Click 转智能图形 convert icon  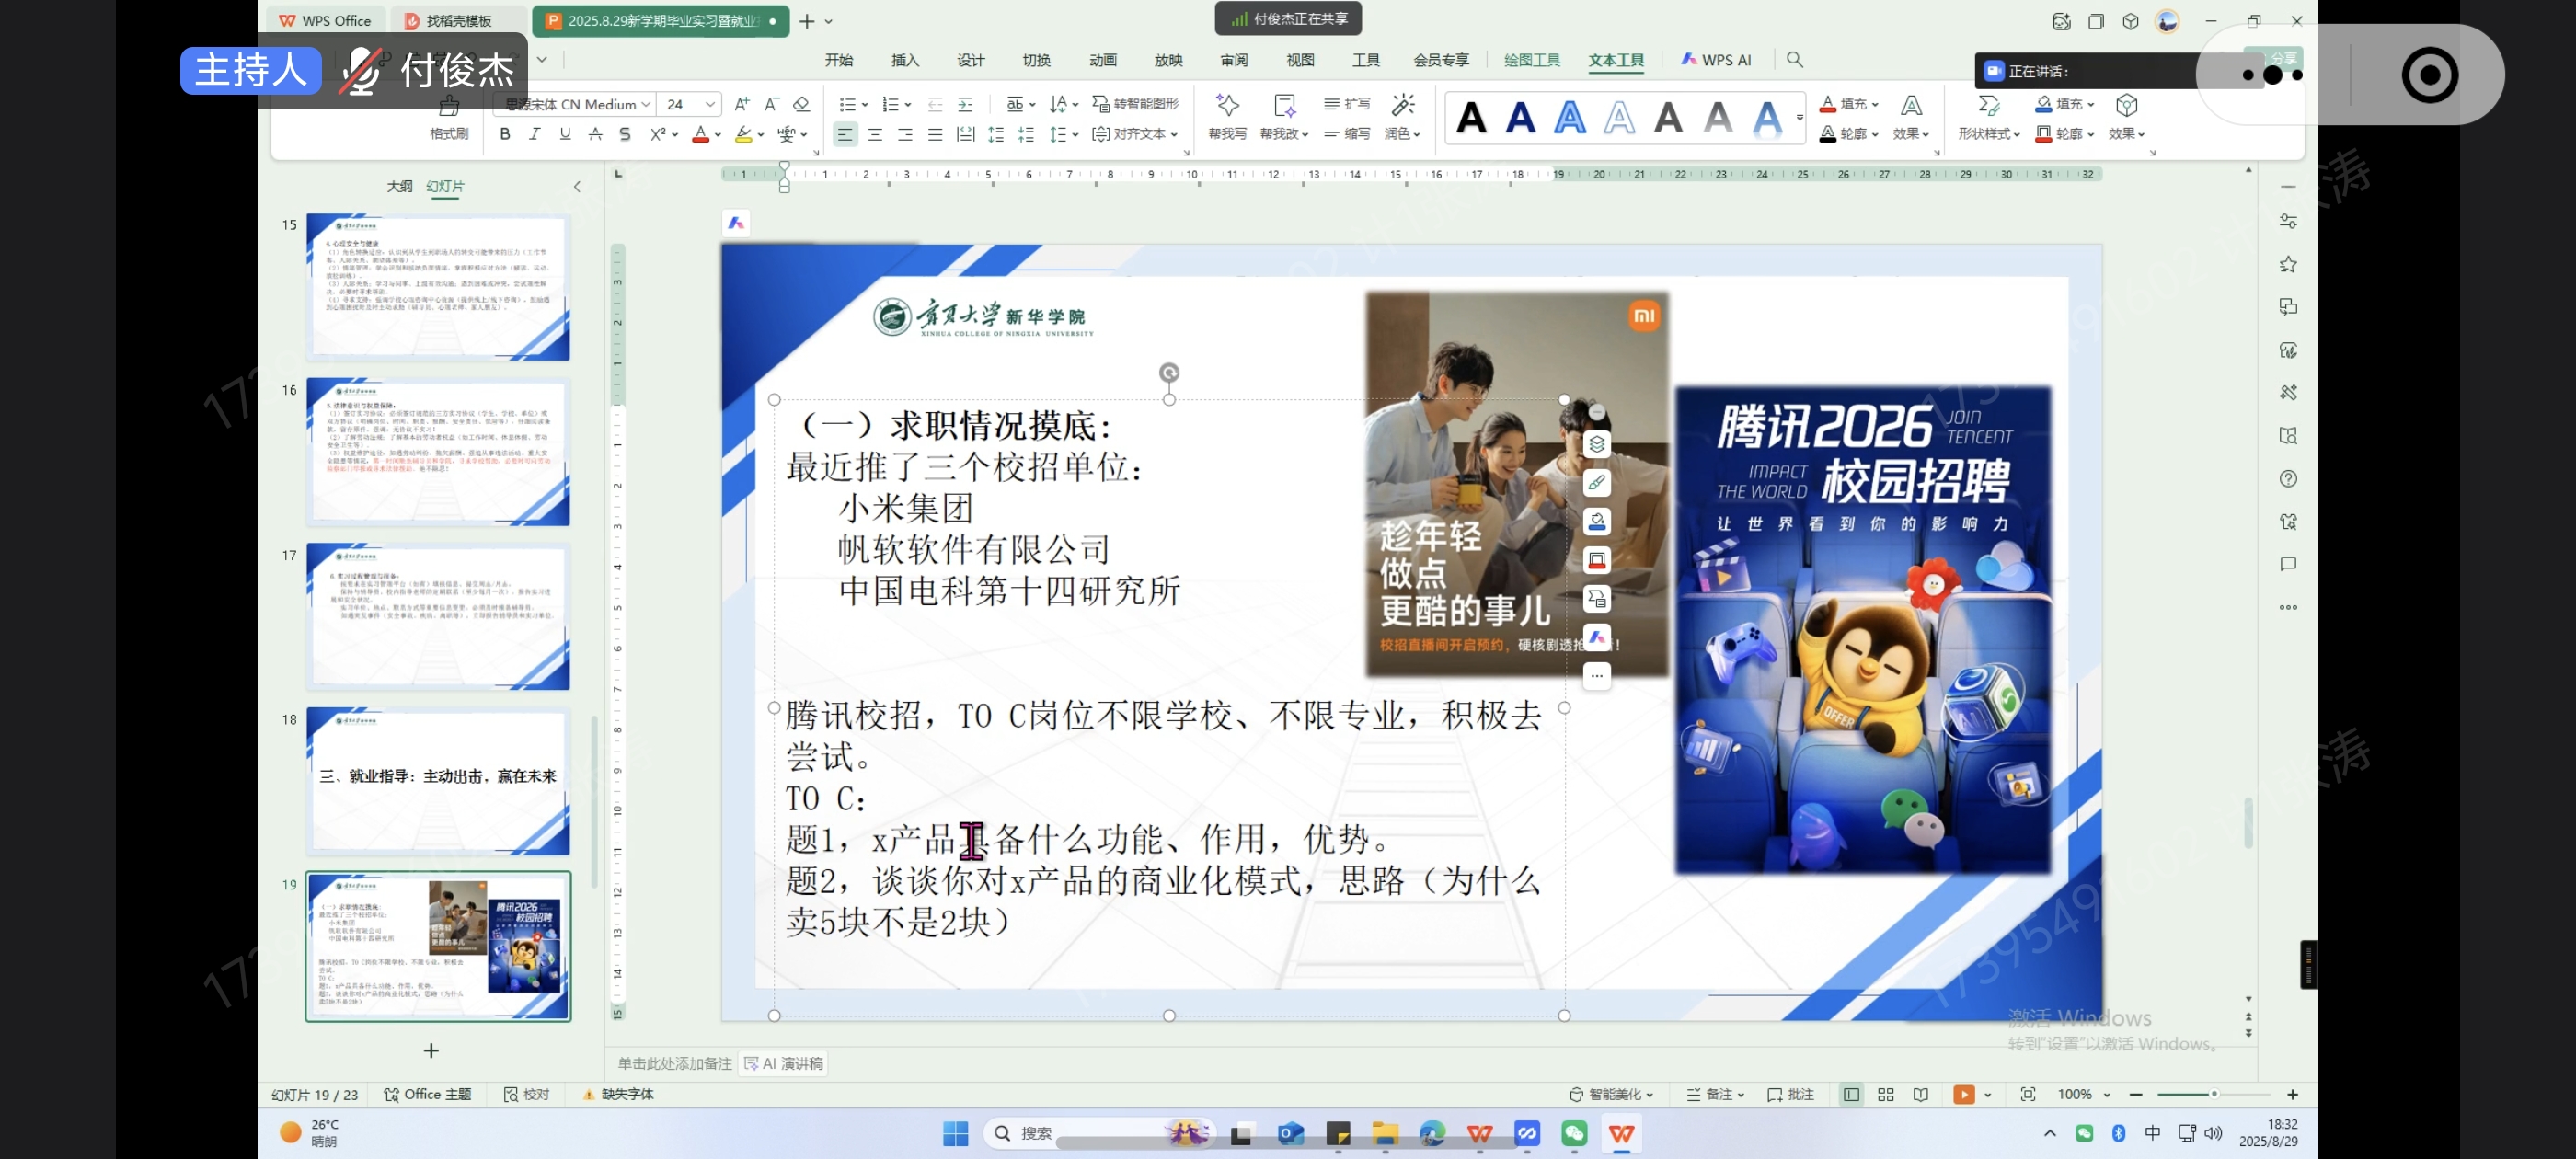point(1135,104)
